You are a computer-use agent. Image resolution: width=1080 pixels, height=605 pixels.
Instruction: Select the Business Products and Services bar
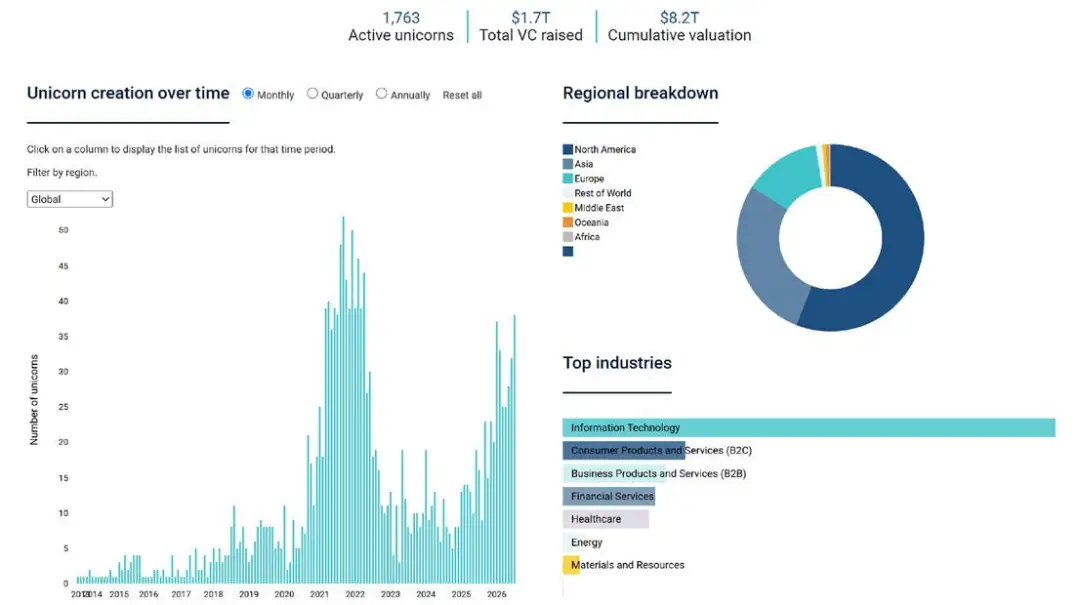(x=614, y=473)
